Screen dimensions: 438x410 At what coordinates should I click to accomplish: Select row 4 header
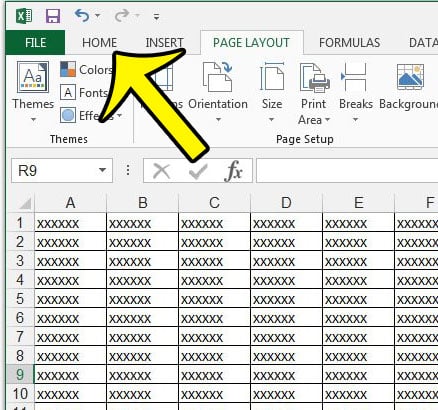20,280
